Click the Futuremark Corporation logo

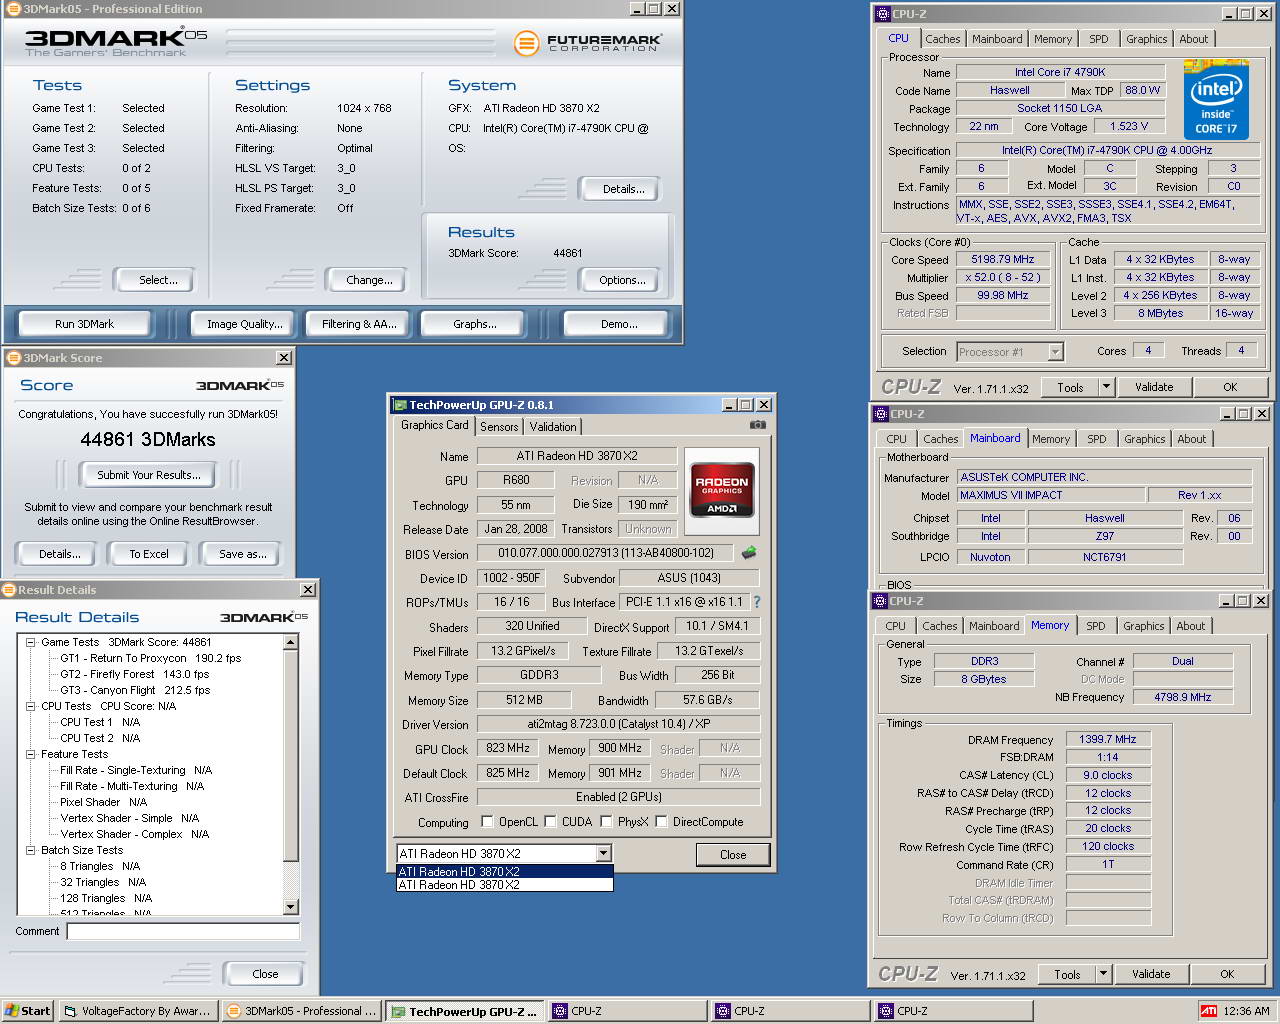(587, 43)
